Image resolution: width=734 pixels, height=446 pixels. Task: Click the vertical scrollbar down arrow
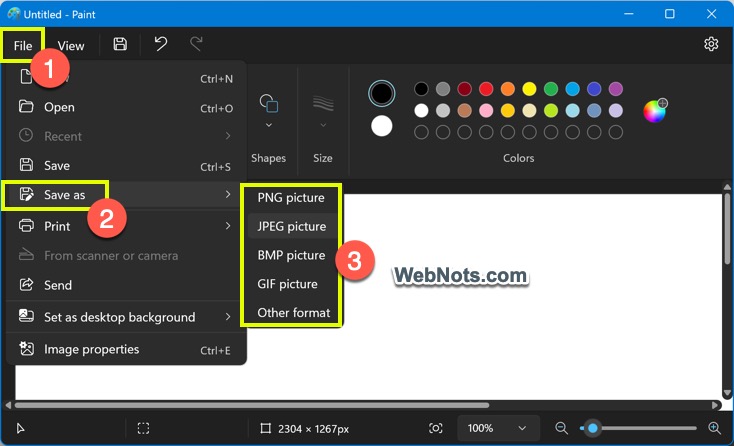(727, 393)
